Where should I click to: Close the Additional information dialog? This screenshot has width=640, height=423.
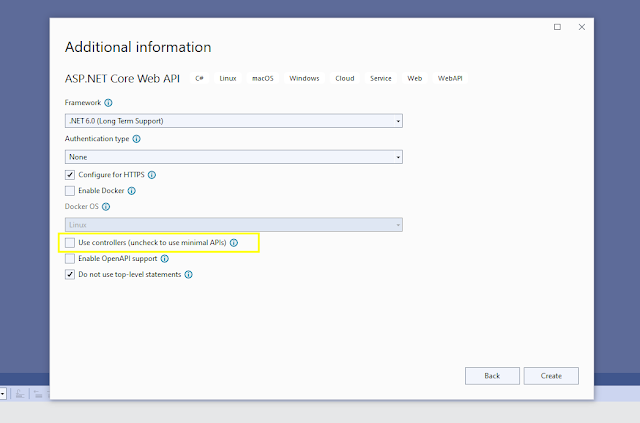pyautogui.click(x=582, y=27)
